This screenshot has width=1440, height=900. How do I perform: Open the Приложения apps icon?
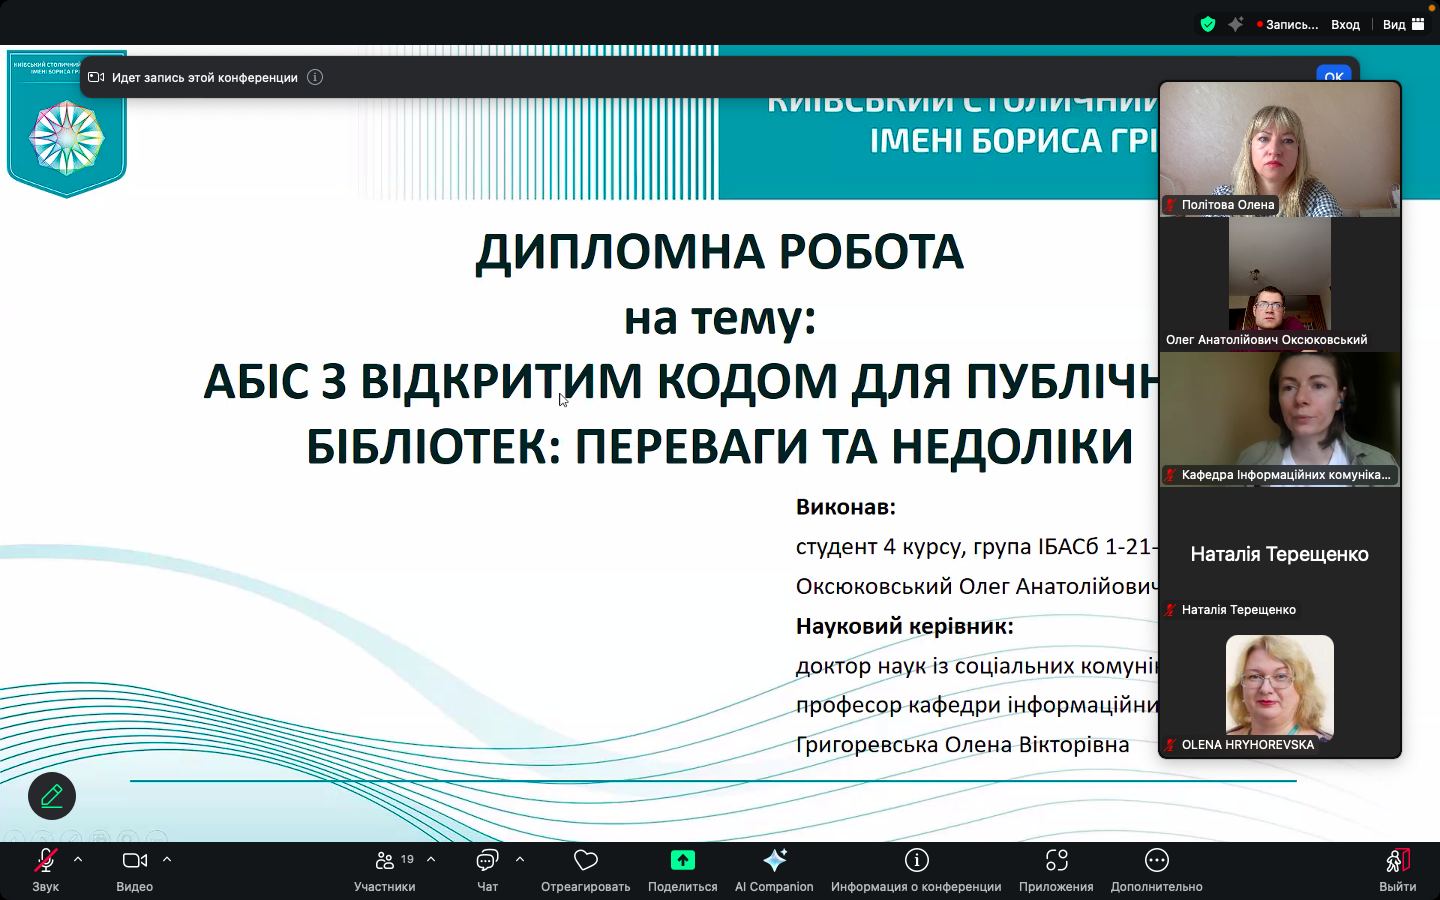[x=1056, y=861]
